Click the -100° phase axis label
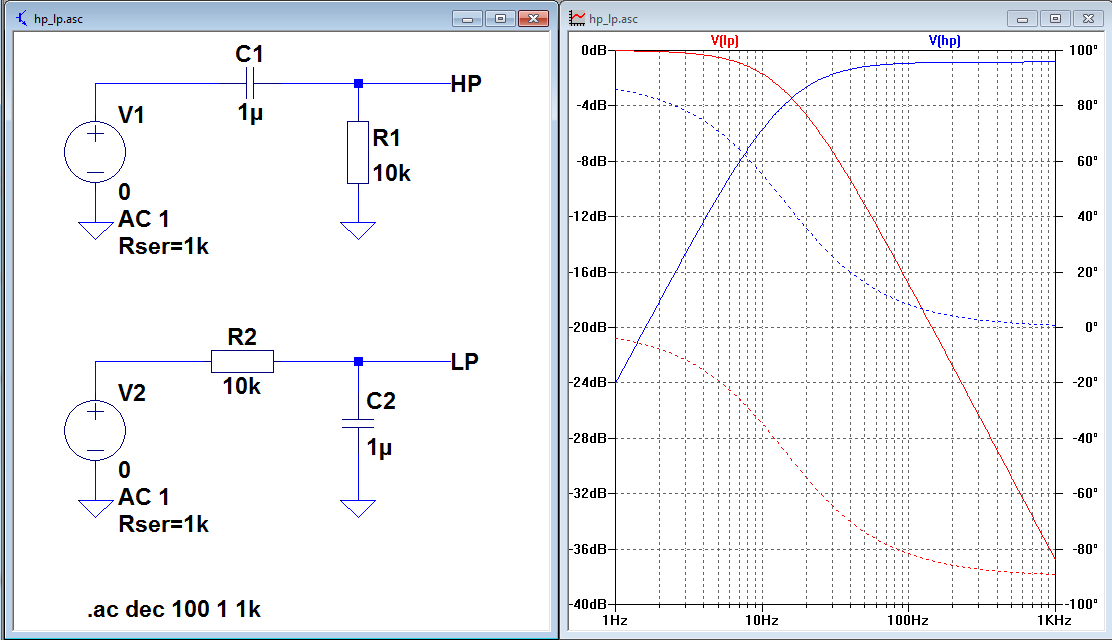Image resolution: width=1112 pixels, height=640 pixels. coord(1082,605)
